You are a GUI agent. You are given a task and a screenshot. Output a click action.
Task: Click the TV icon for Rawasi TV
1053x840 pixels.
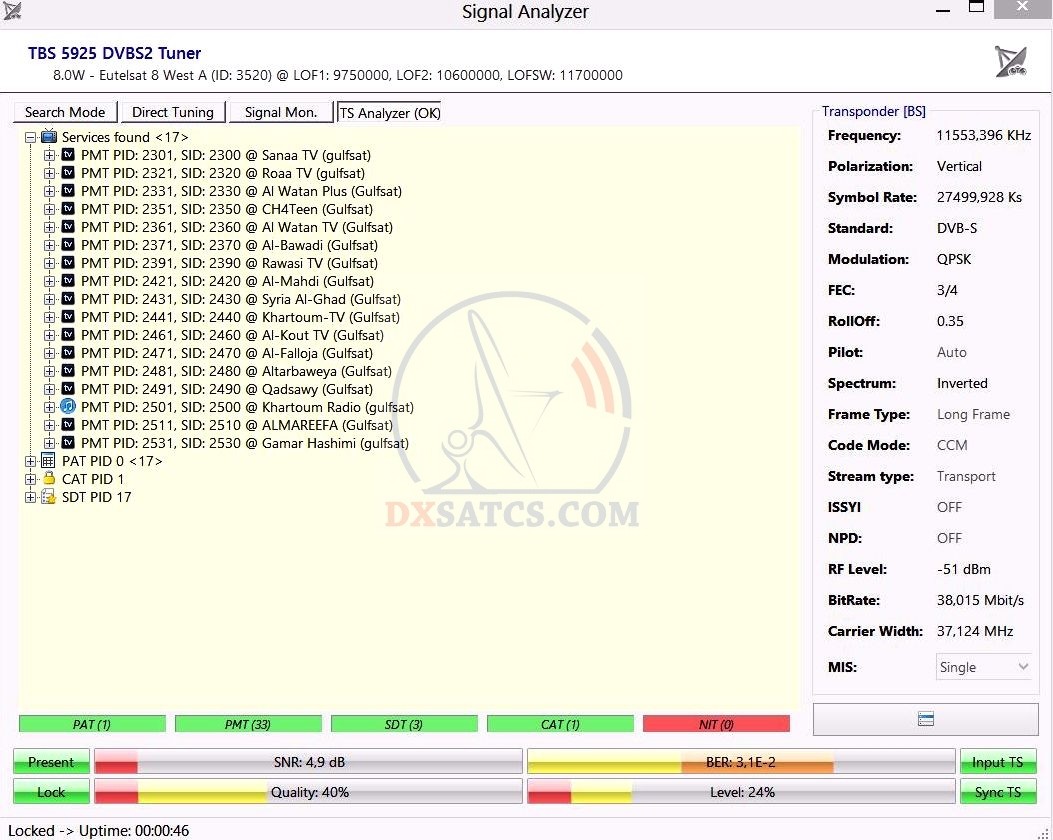(68, 263)
